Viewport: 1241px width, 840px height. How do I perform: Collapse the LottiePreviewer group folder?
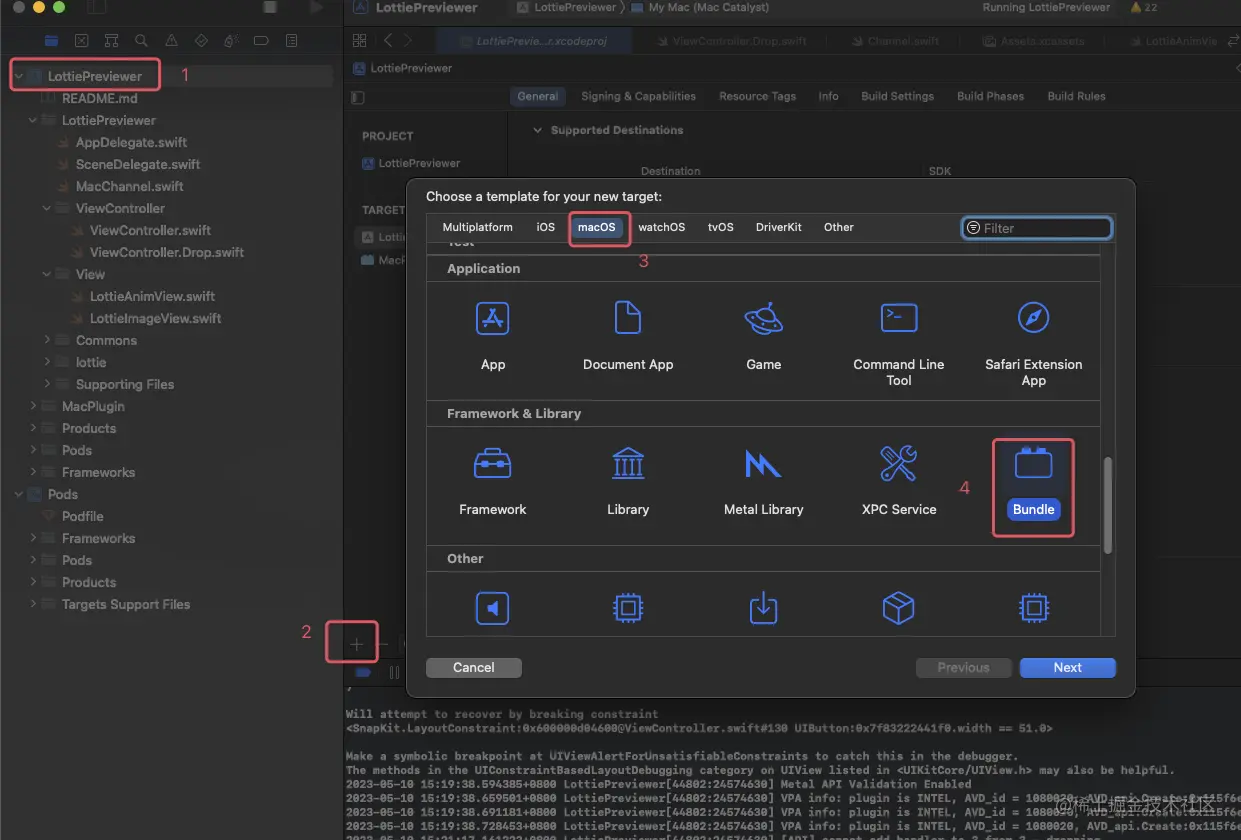(33, 120)
